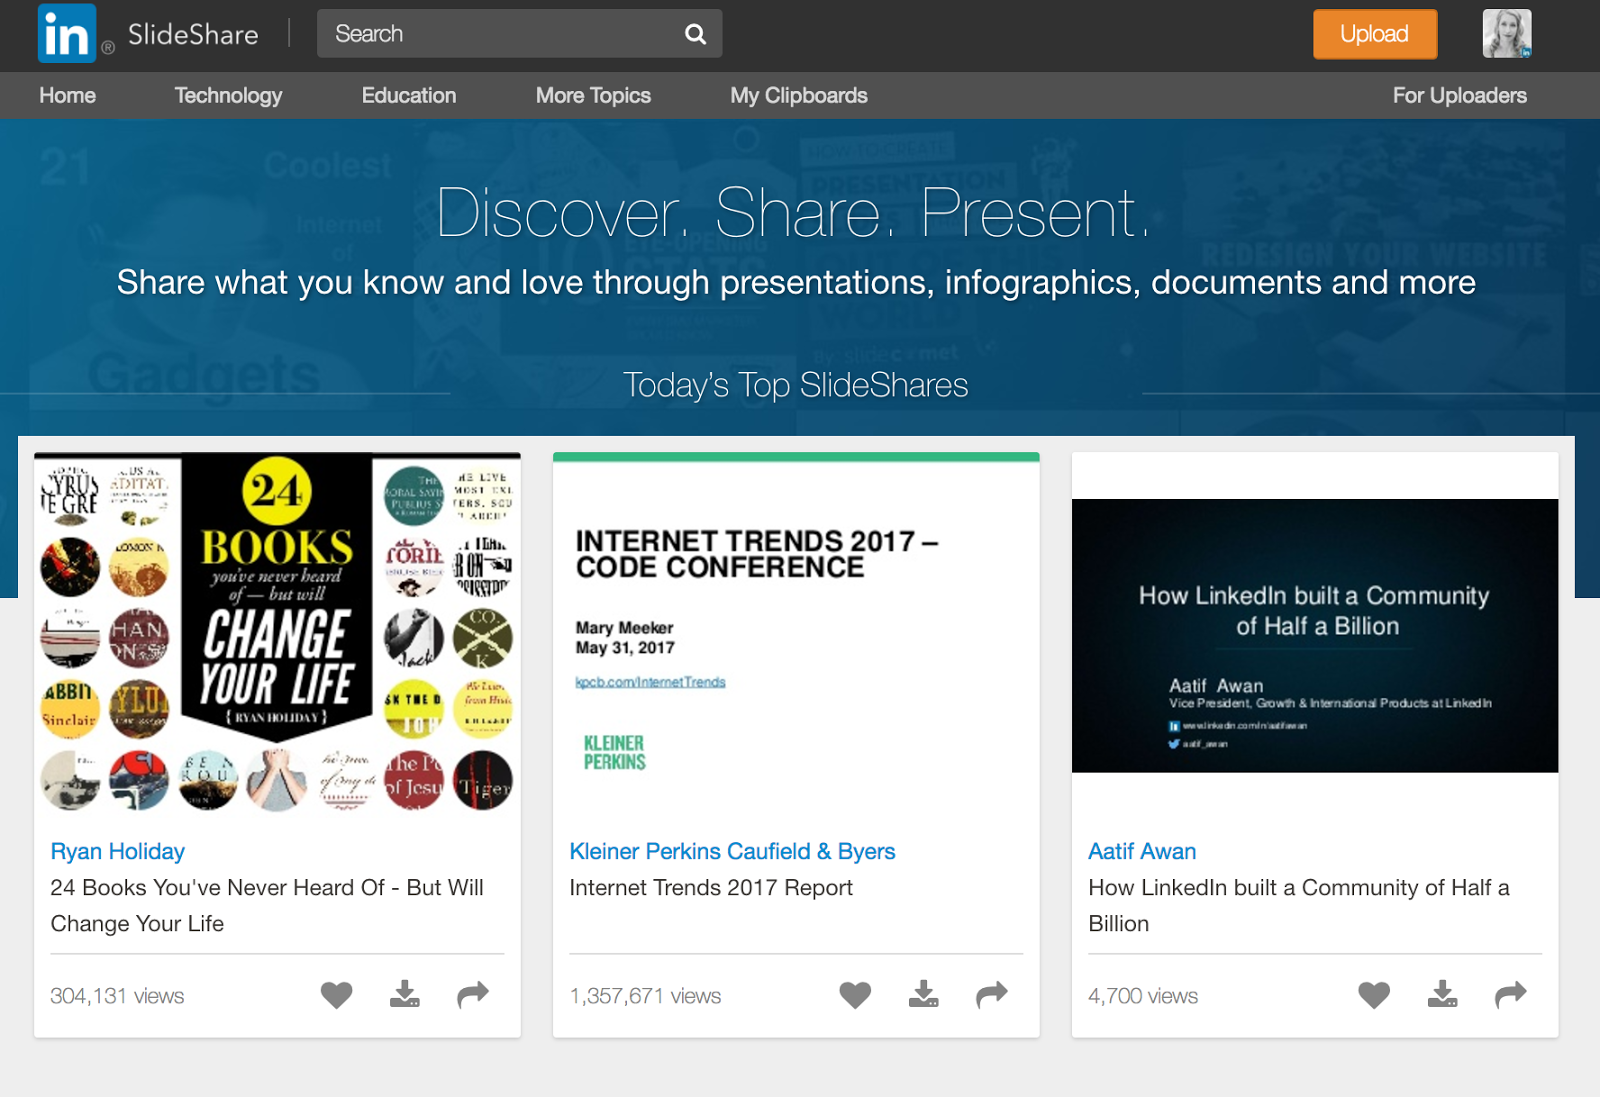Open 'How LinkedIn built a Community' title
The height and width of the screenshot is (1097, 1600).
(x=1299, y=905)
